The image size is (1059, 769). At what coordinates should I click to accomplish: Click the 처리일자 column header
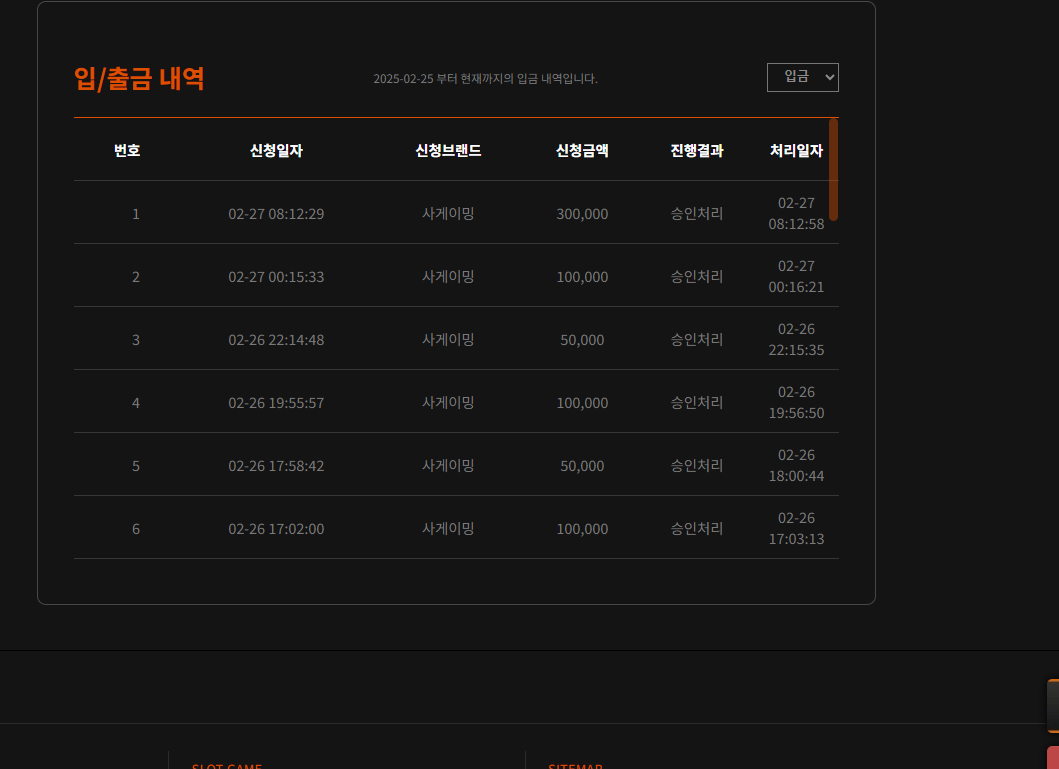coord(796,151)
